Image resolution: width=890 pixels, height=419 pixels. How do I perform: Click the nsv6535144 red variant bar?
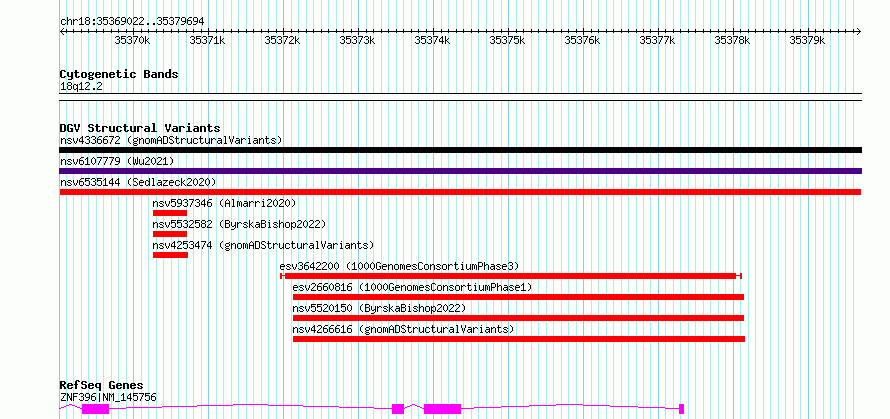(460, 192)
